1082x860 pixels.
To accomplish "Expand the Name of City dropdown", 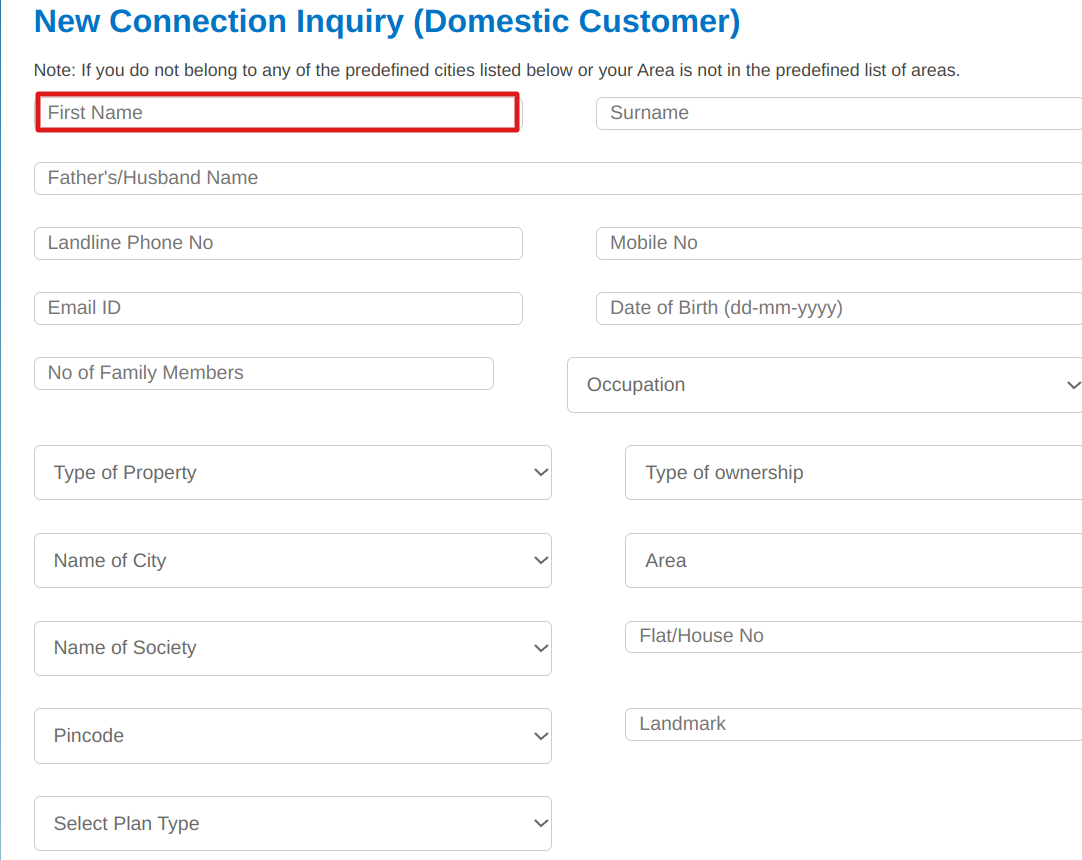I will [292, 561].
